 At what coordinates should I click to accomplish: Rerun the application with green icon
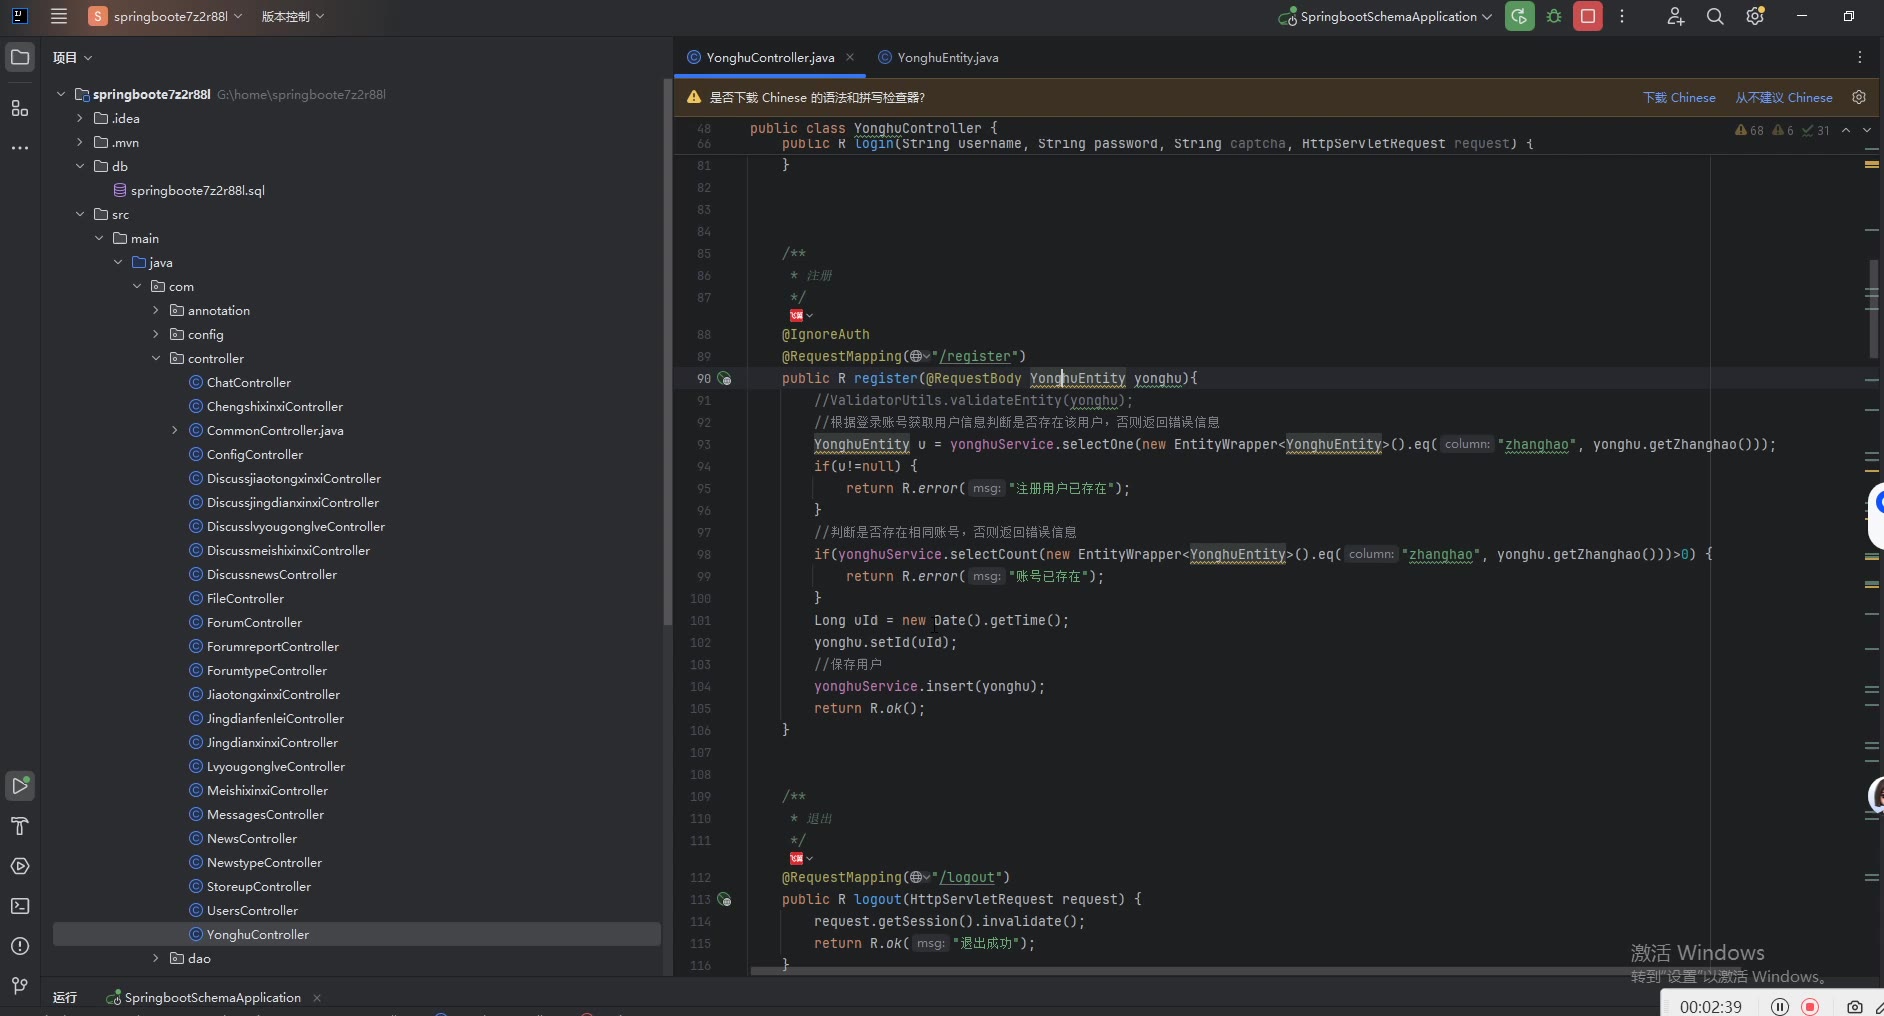click(1519, 17)
